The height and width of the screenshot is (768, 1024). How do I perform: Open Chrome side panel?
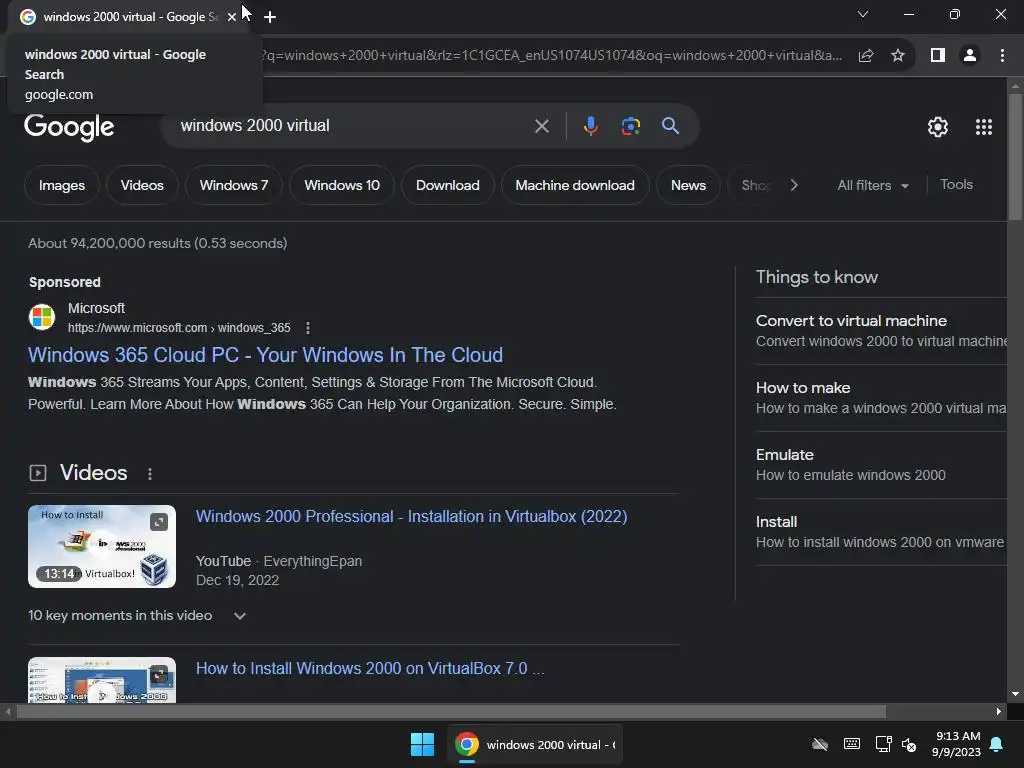coord(938,56)
